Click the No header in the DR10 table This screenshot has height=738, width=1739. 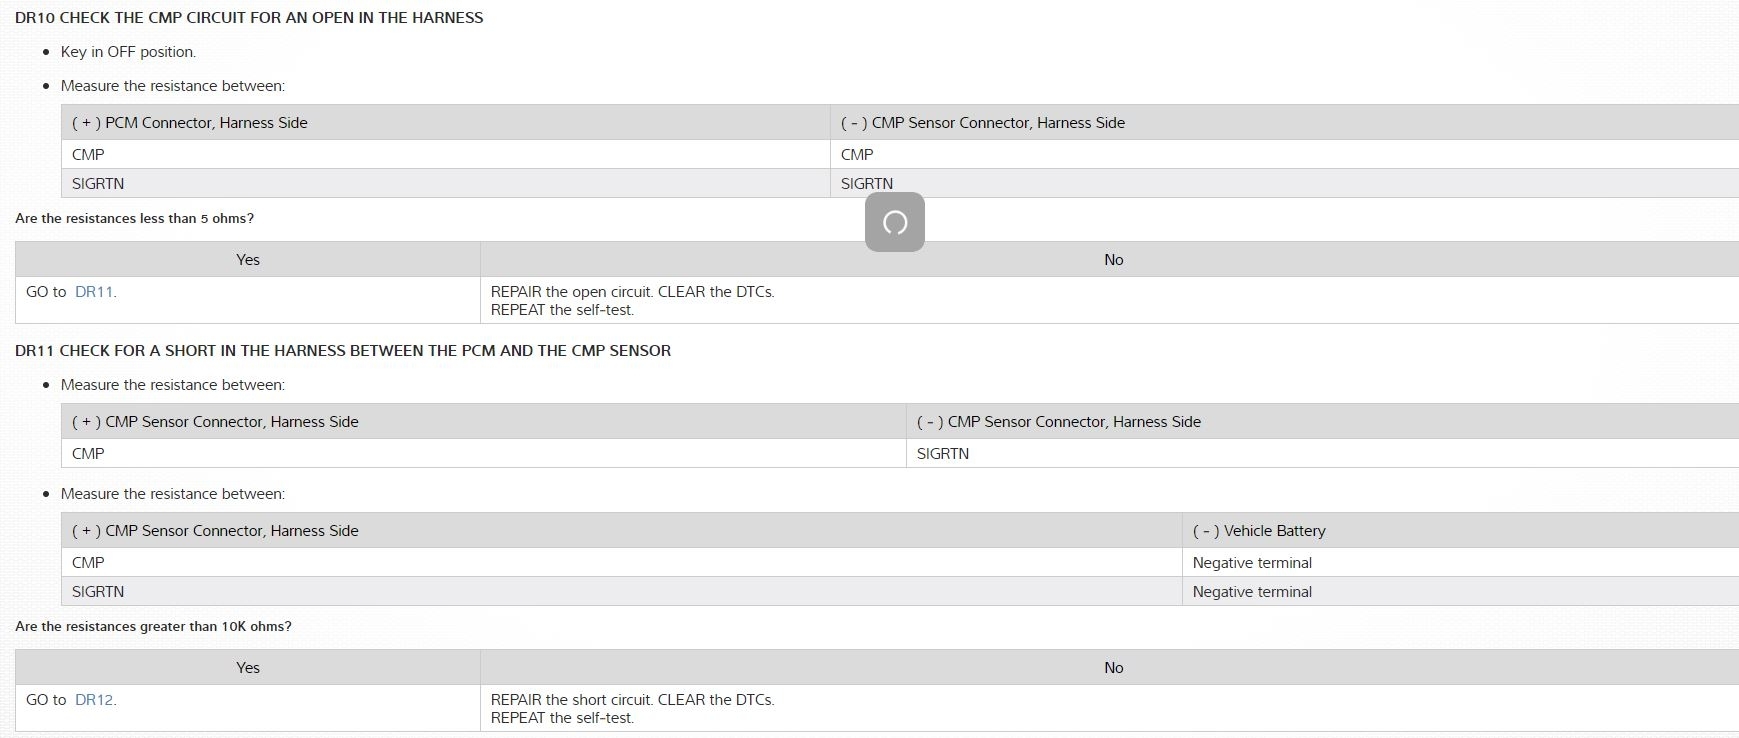pyautogui.click(x=1113, y=260)
